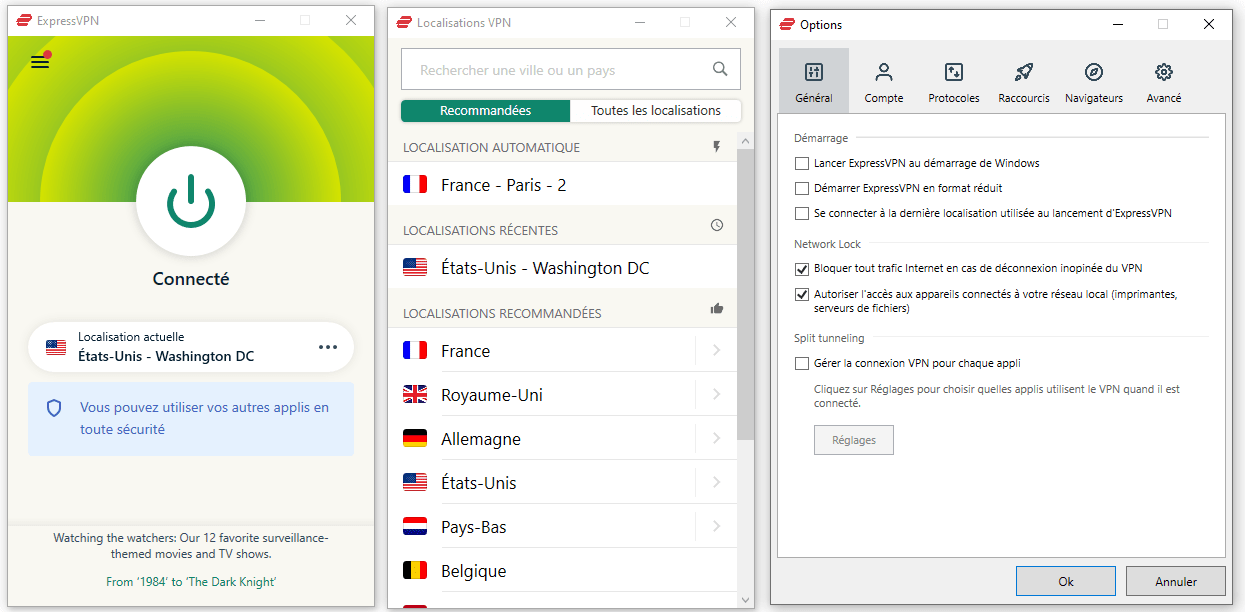Viewport: 1245px width, 612px height.
Task: Open the Raccourcis rocket icon
Action: (x=1023, y=72)
